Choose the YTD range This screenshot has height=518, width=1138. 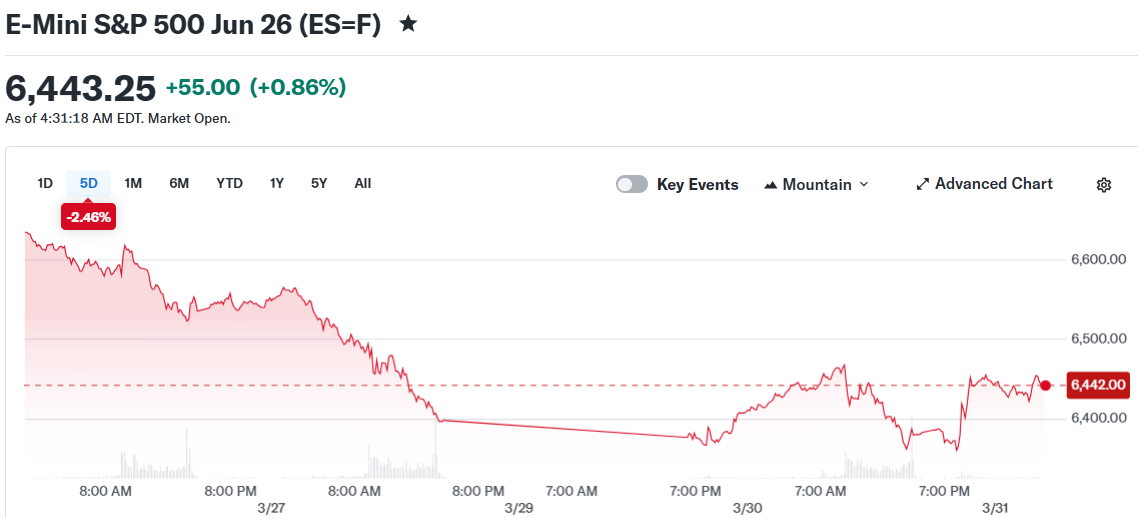(229, 184)
